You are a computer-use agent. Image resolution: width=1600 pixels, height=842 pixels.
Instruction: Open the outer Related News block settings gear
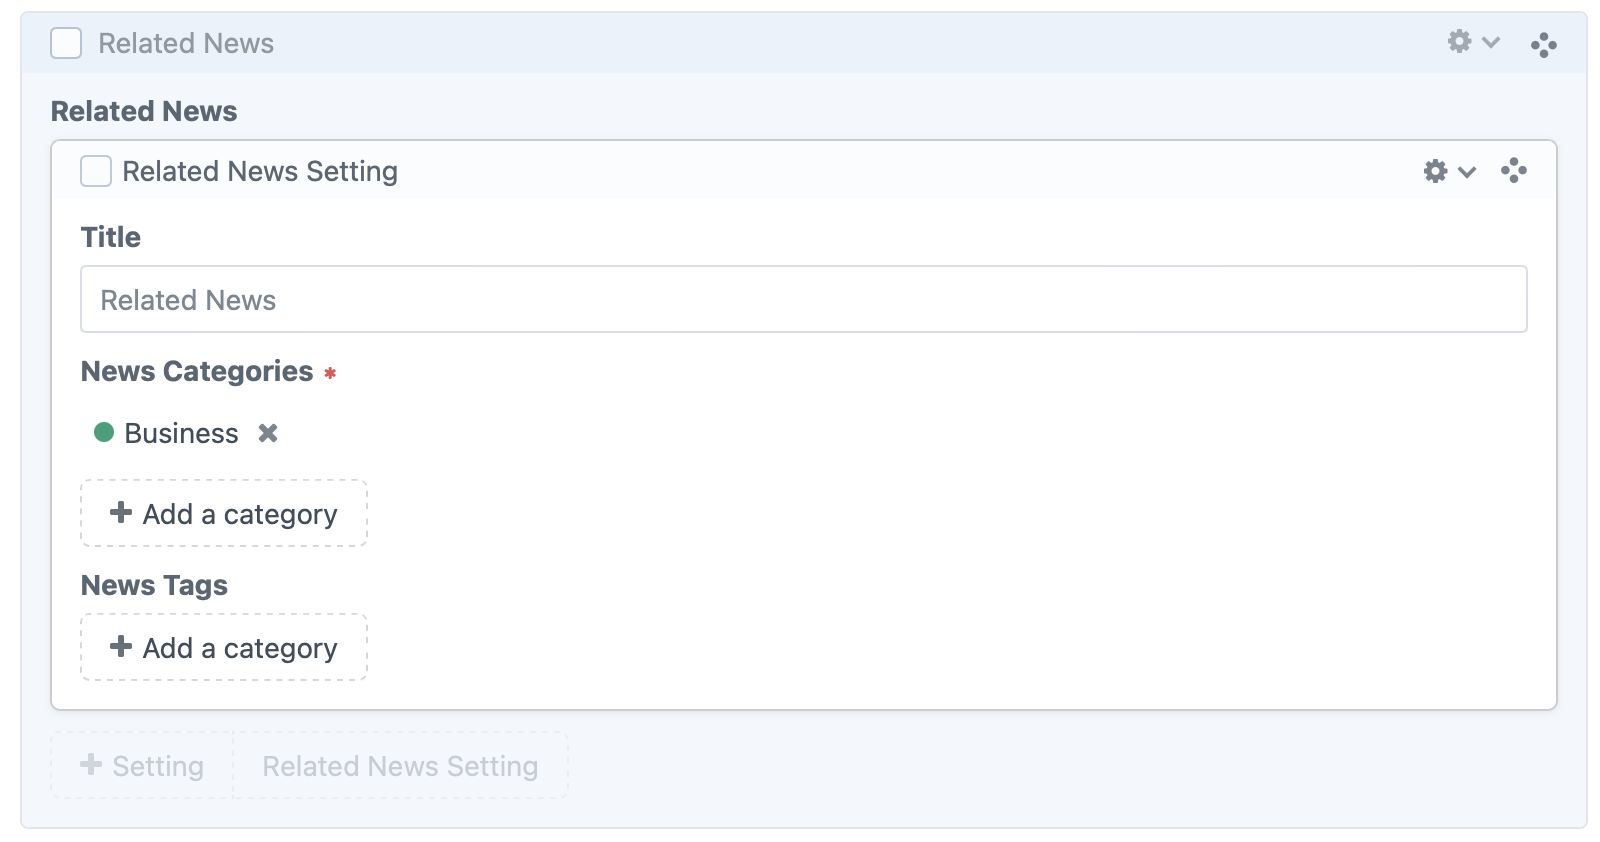(x=1459, y=42)
